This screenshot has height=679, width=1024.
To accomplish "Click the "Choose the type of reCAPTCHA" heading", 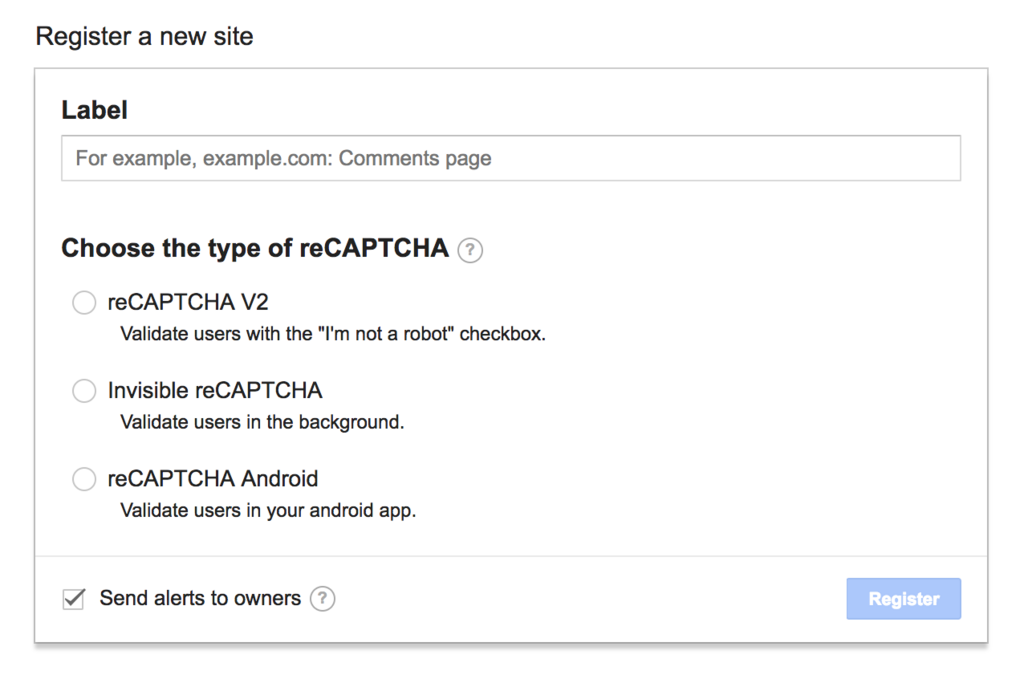I will (255, 249).
